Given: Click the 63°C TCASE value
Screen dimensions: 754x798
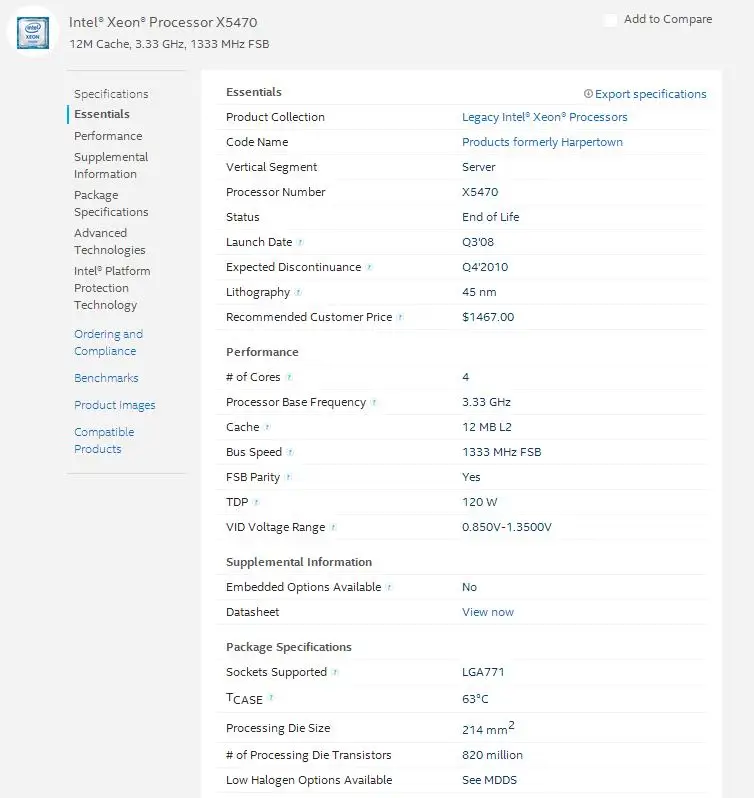Looking at the screenshot, I should pyautogui.click(x=475, y=699).
